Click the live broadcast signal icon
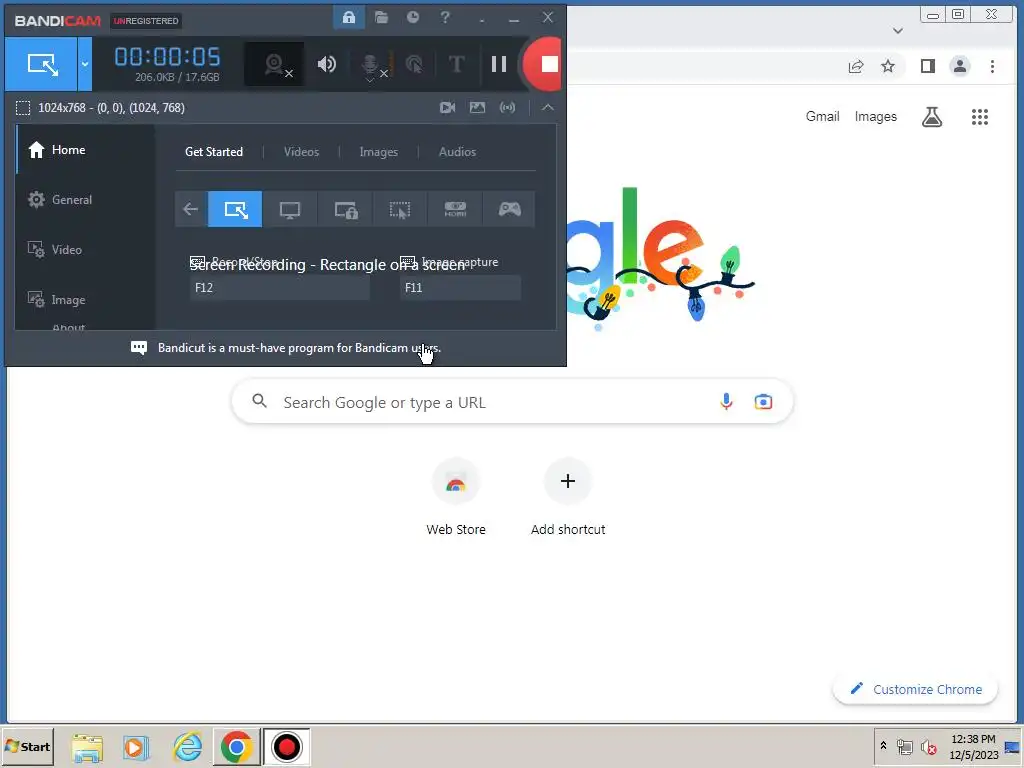Image resolution: width=1024 pixels, height=768 pixels. click(507, 107)
